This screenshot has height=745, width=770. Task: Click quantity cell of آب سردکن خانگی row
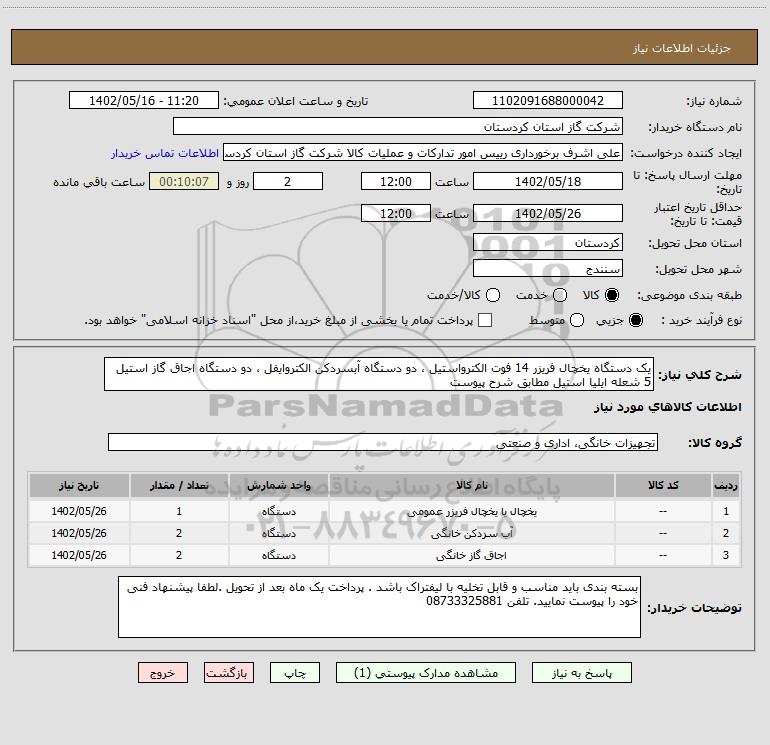coord(179,533)
